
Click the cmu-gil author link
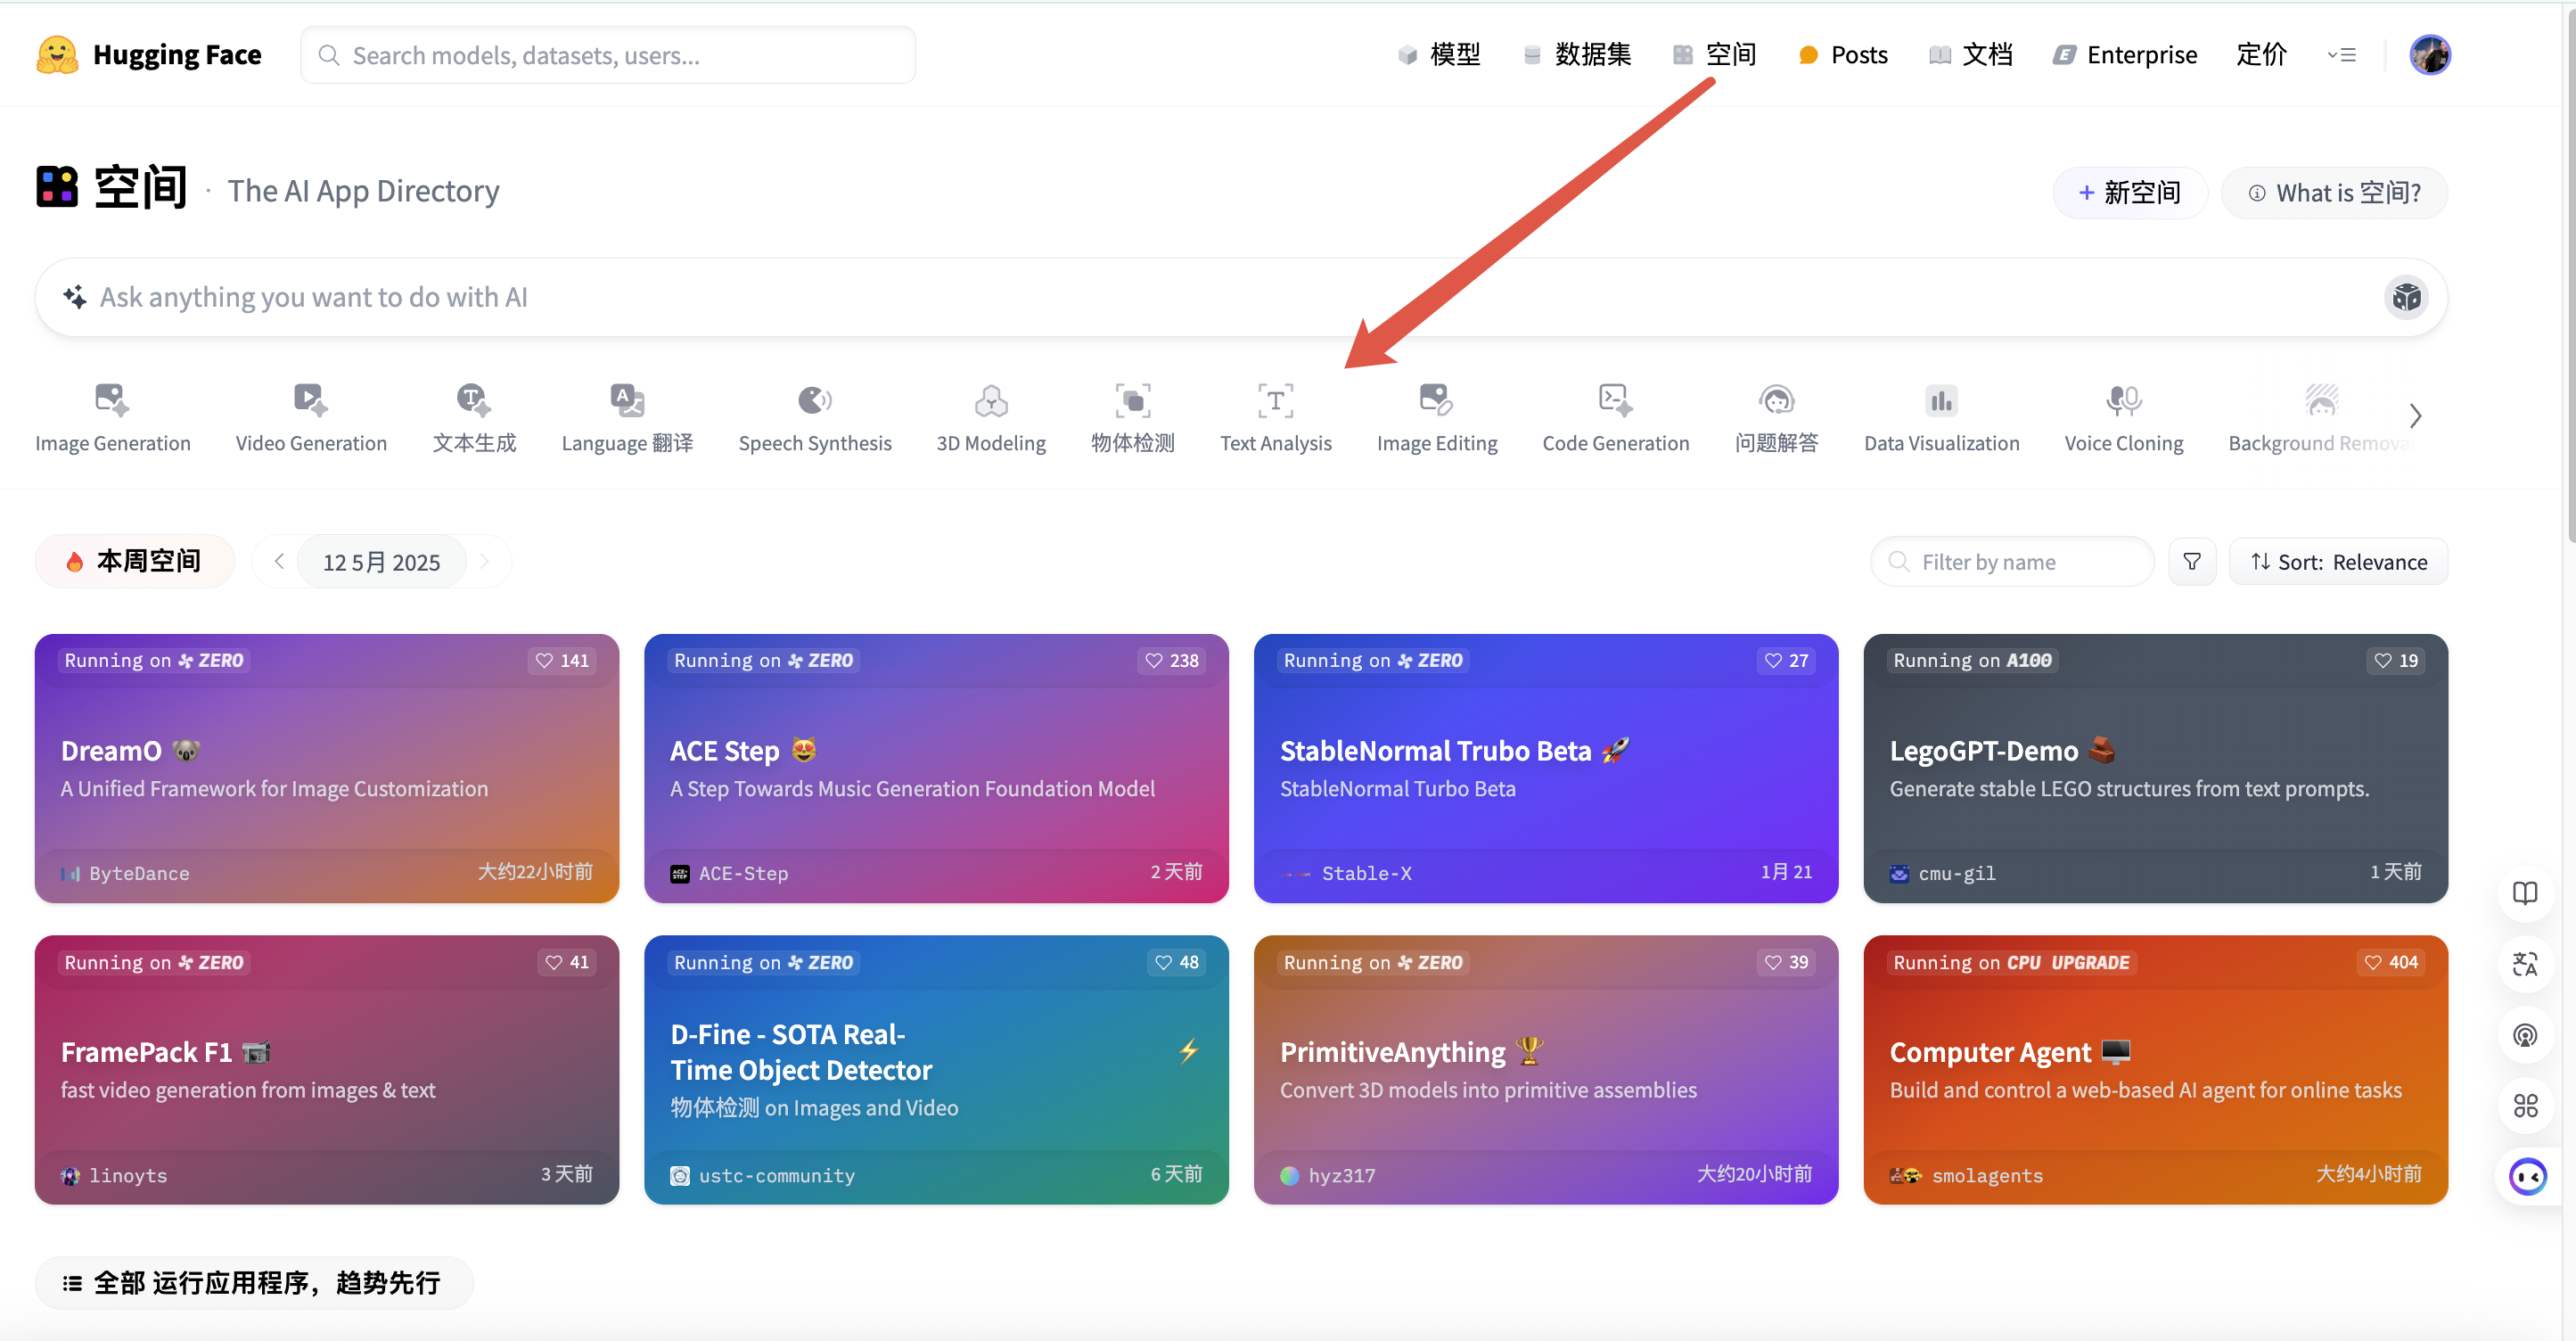(1943, 873)
